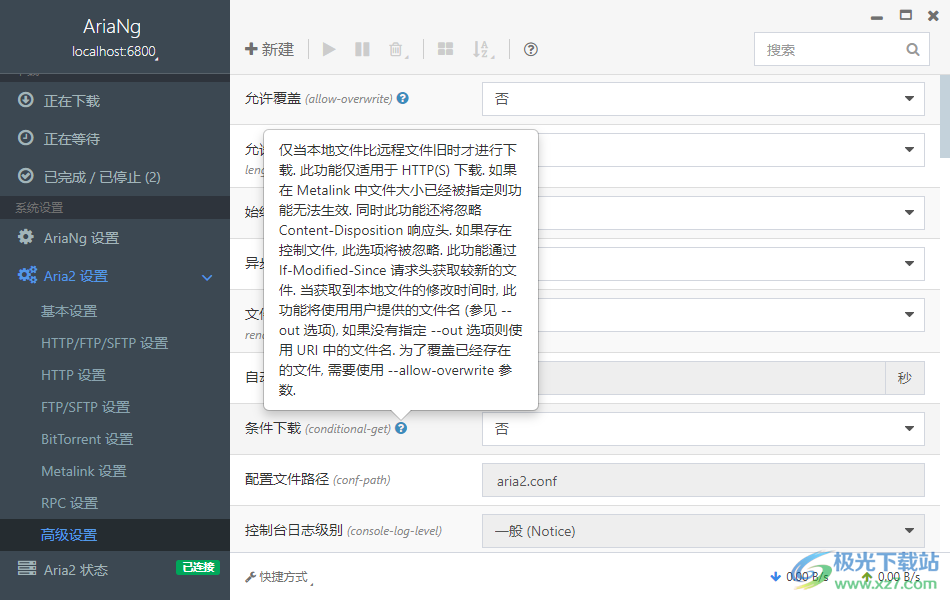Click the download icon for 正在下载
The width and height of the screenshot is (950, 600).
[25, 99]
